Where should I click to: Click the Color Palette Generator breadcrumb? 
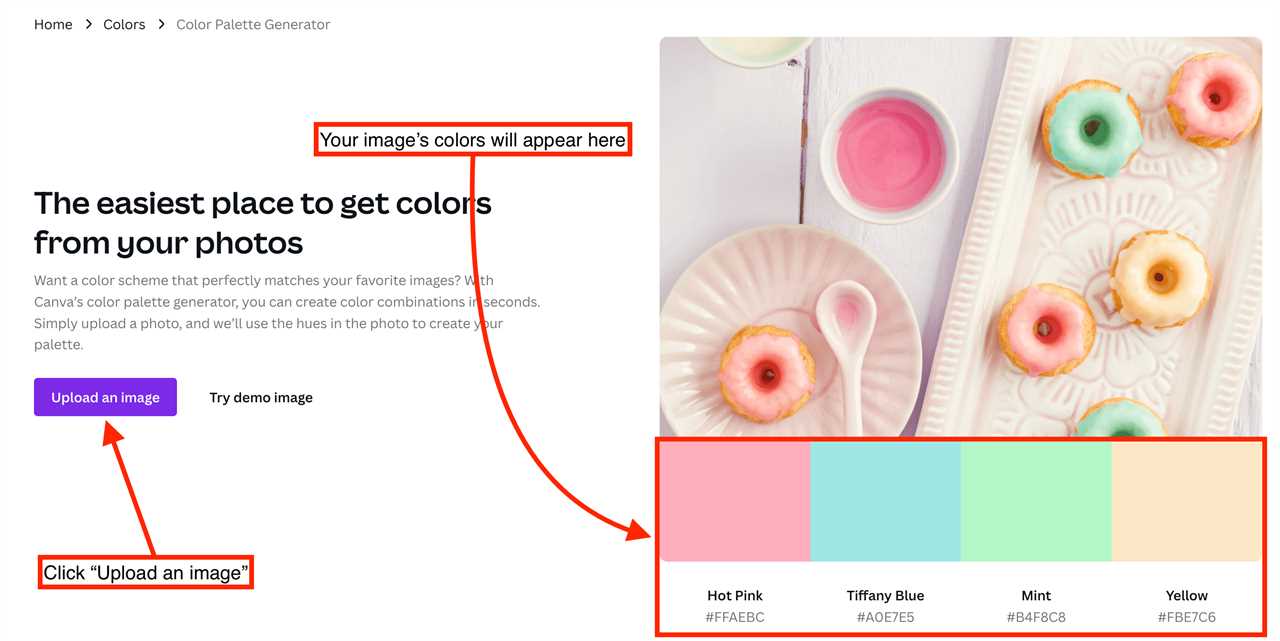(x=253, y=24)
